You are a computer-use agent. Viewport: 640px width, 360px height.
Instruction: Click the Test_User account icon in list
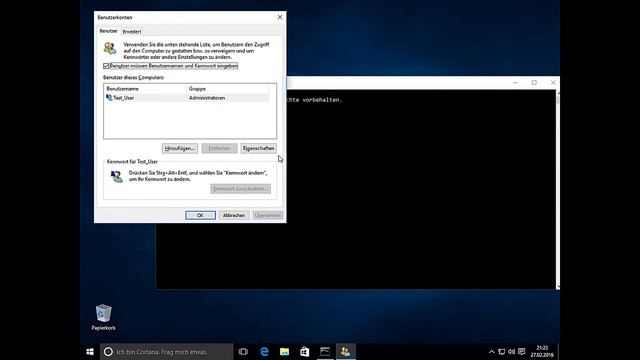(x=109, y=98)
